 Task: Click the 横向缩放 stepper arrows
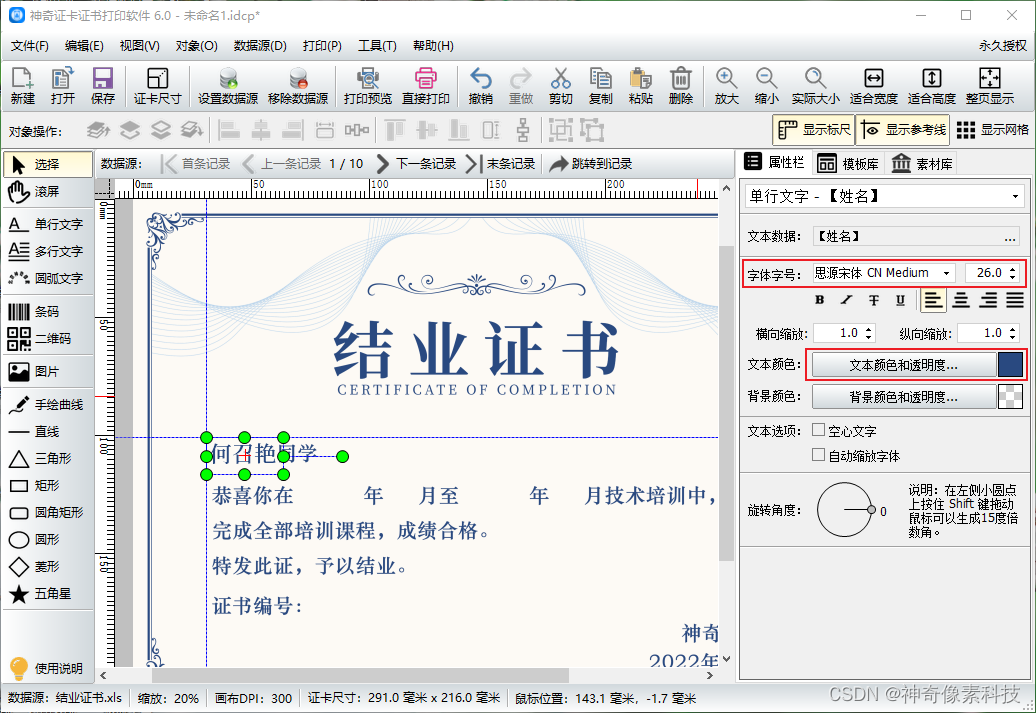point(869,333)
